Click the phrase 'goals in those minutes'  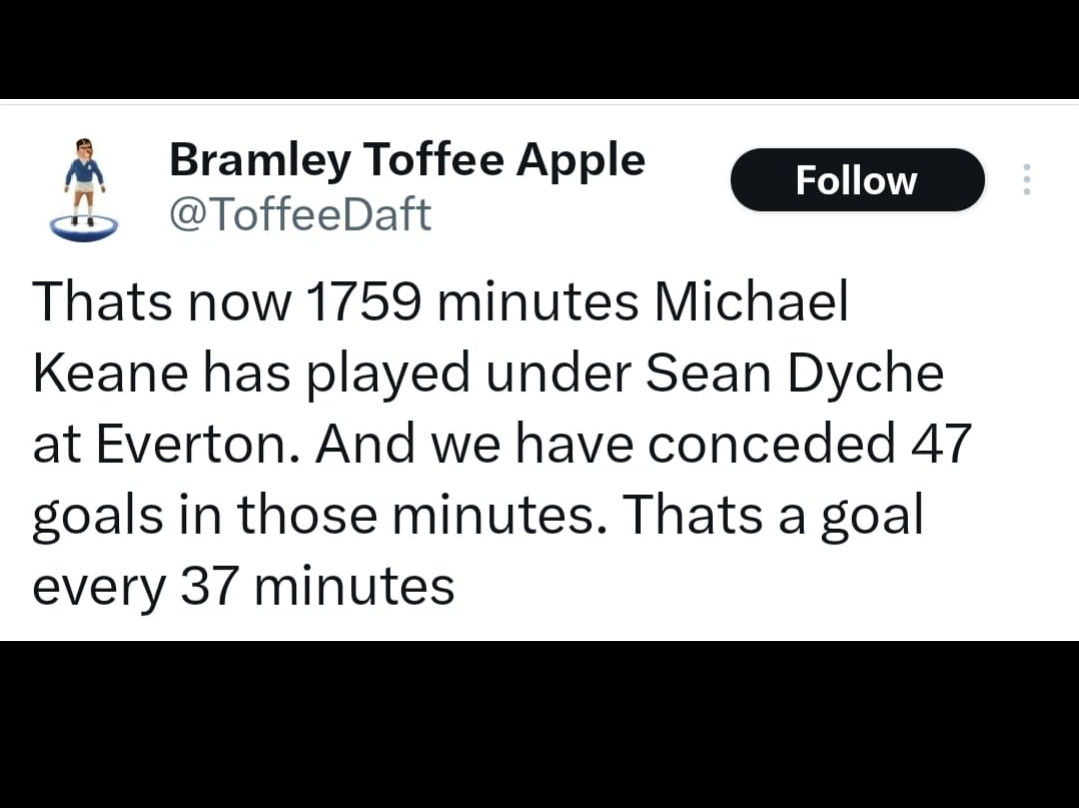[x=317, y=515]
